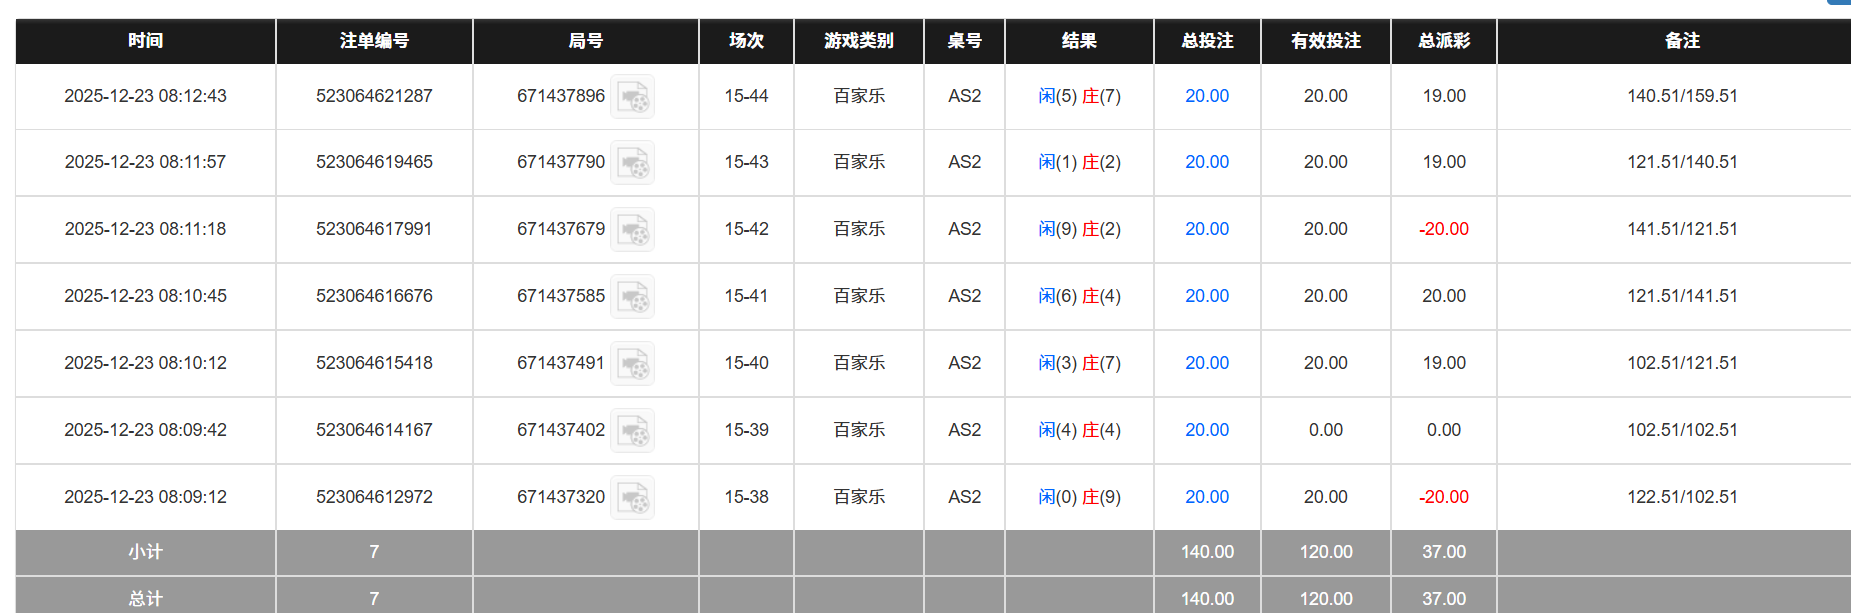1851x613 pixels.
Task: Click the 闲(0) 庄(9) result
Action: 1079,497
